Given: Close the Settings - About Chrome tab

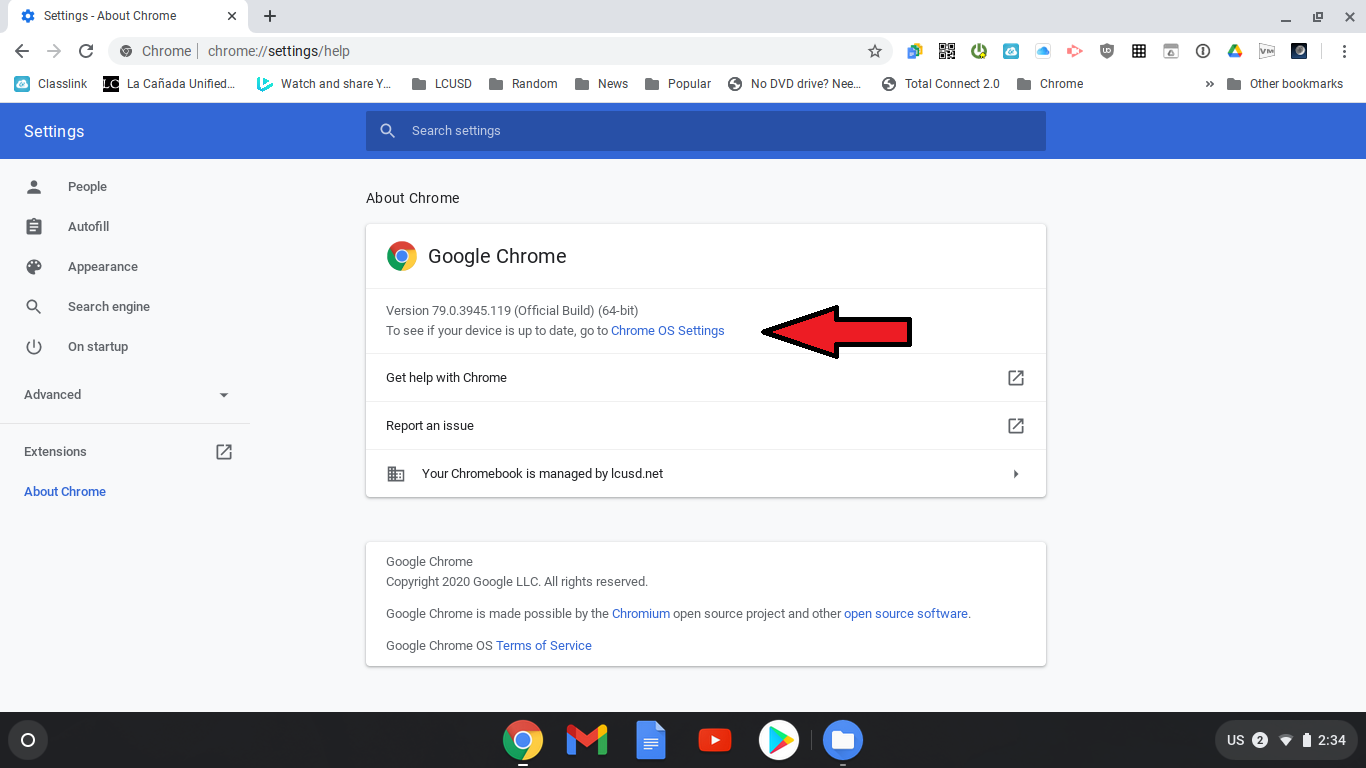Looking at the screenshot, I should click(x=232, y=16).
